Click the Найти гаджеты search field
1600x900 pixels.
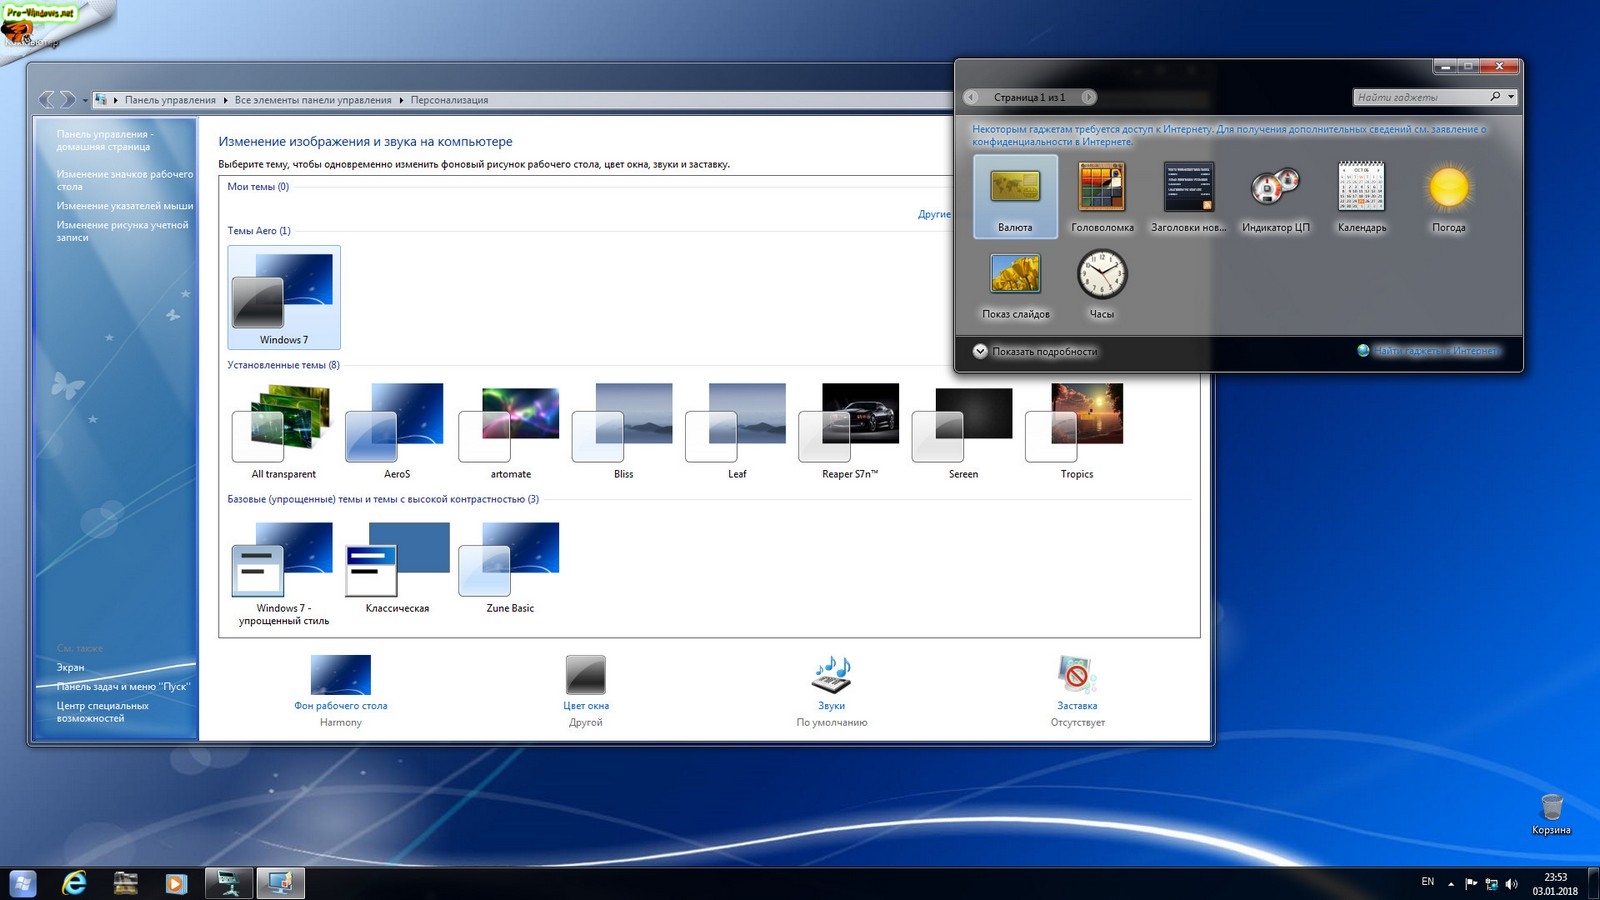[x=1418, y=97]
